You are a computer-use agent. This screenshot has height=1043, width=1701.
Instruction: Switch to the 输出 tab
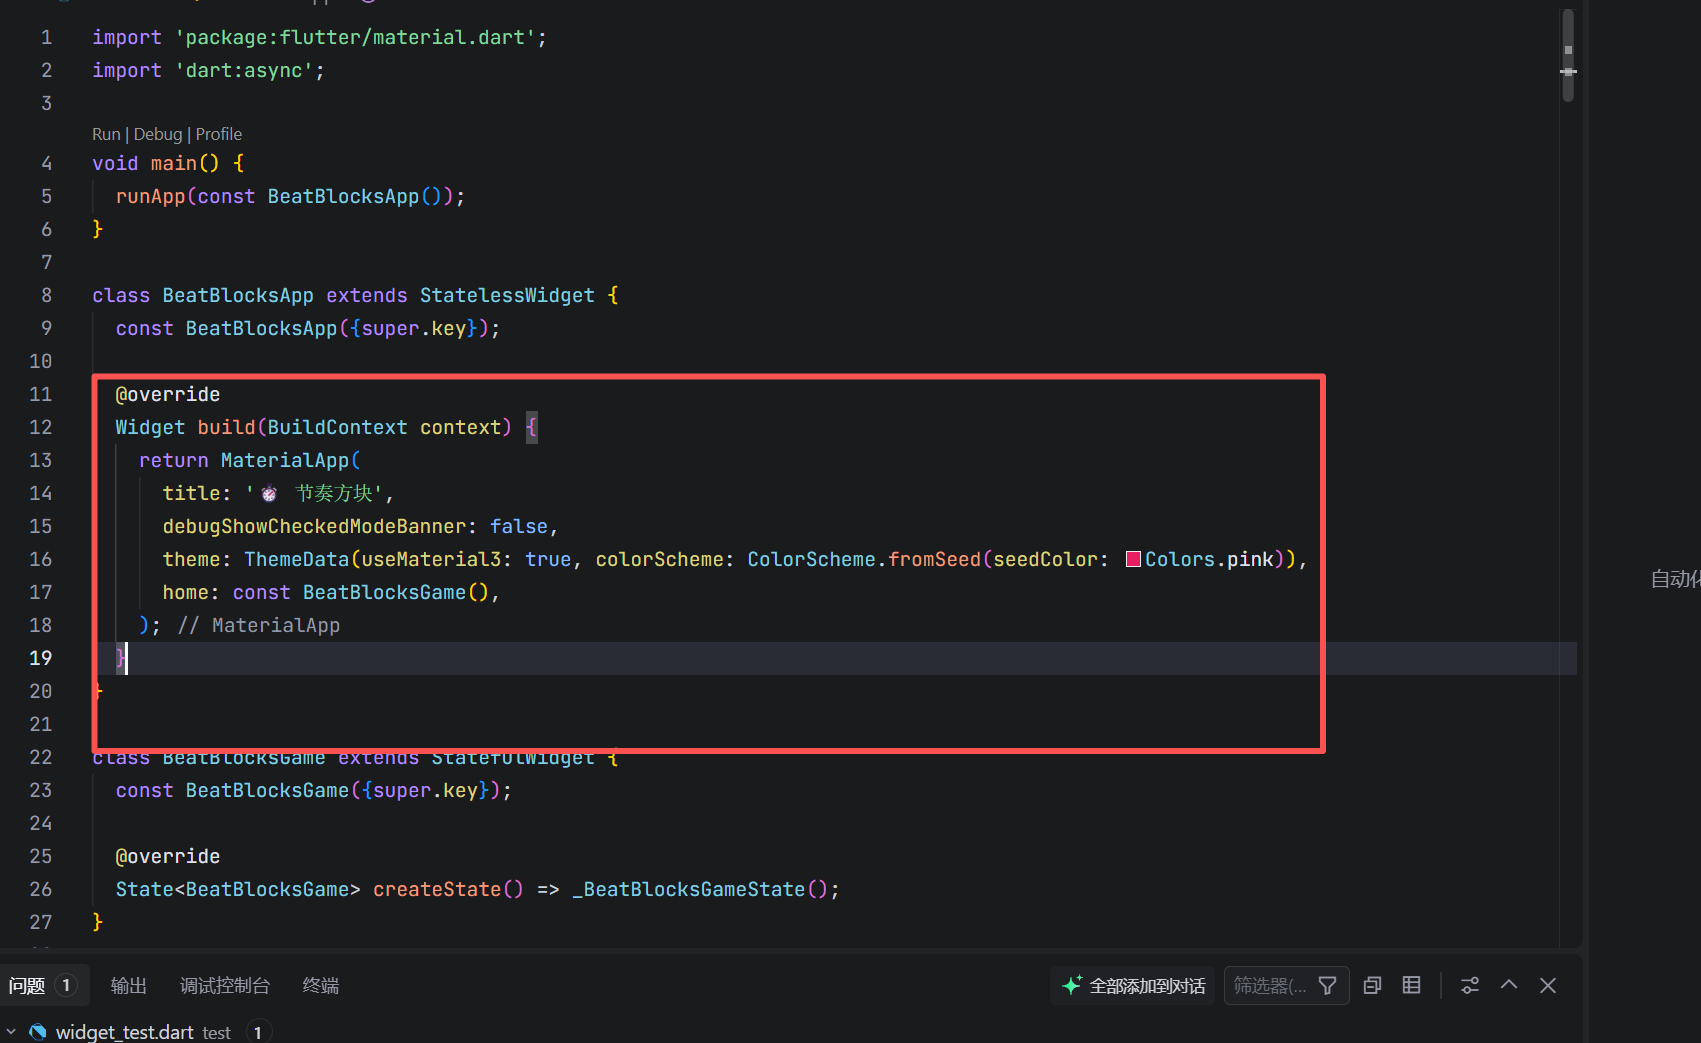[x=128, y=986]
